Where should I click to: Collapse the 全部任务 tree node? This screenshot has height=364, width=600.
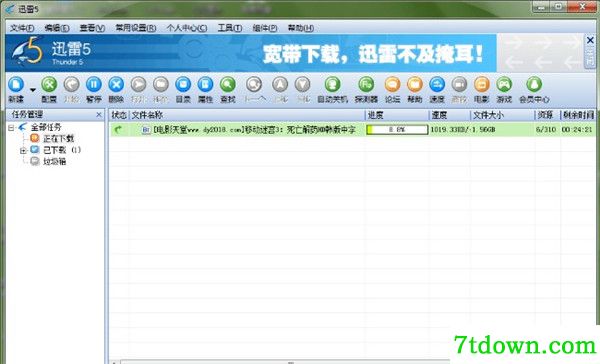pos(11,128)
